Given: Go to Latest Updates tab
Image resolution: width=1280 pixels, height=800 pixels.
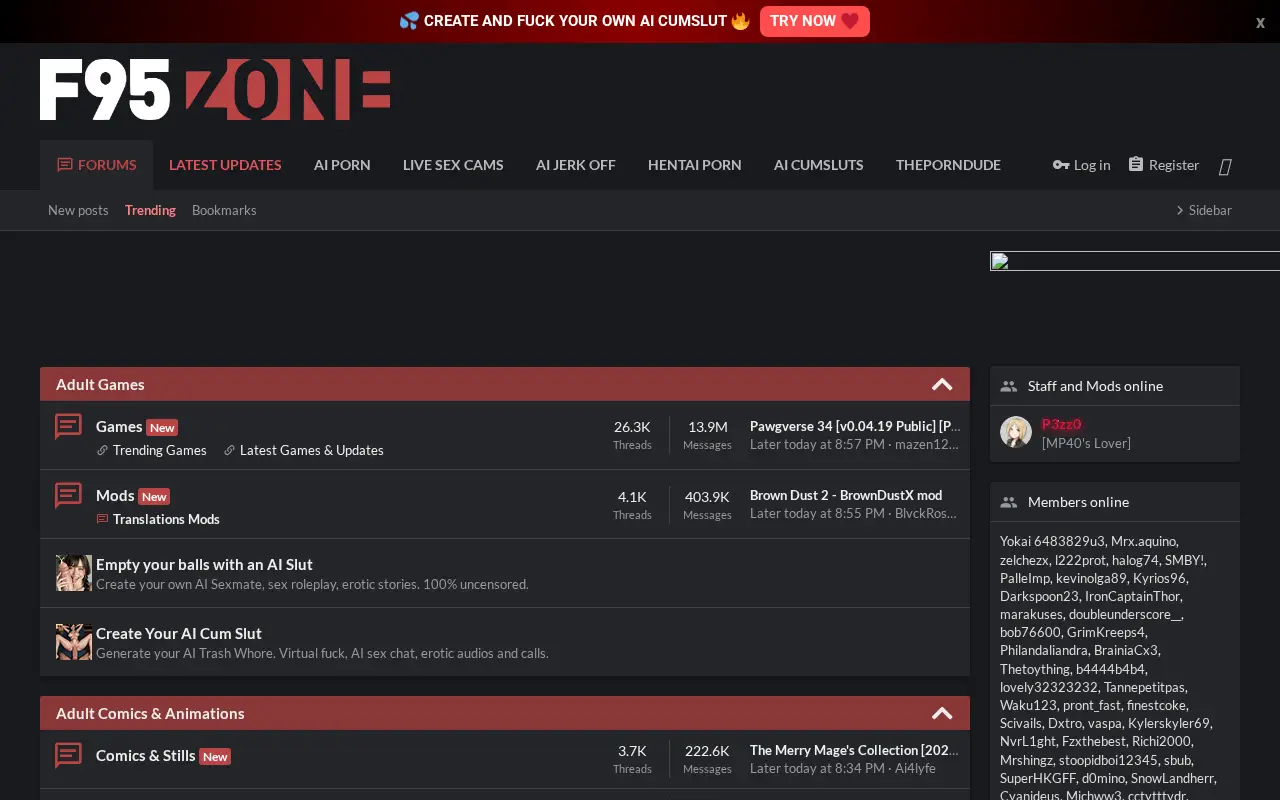Looking at the screenshot, I should tap(225, 165).
